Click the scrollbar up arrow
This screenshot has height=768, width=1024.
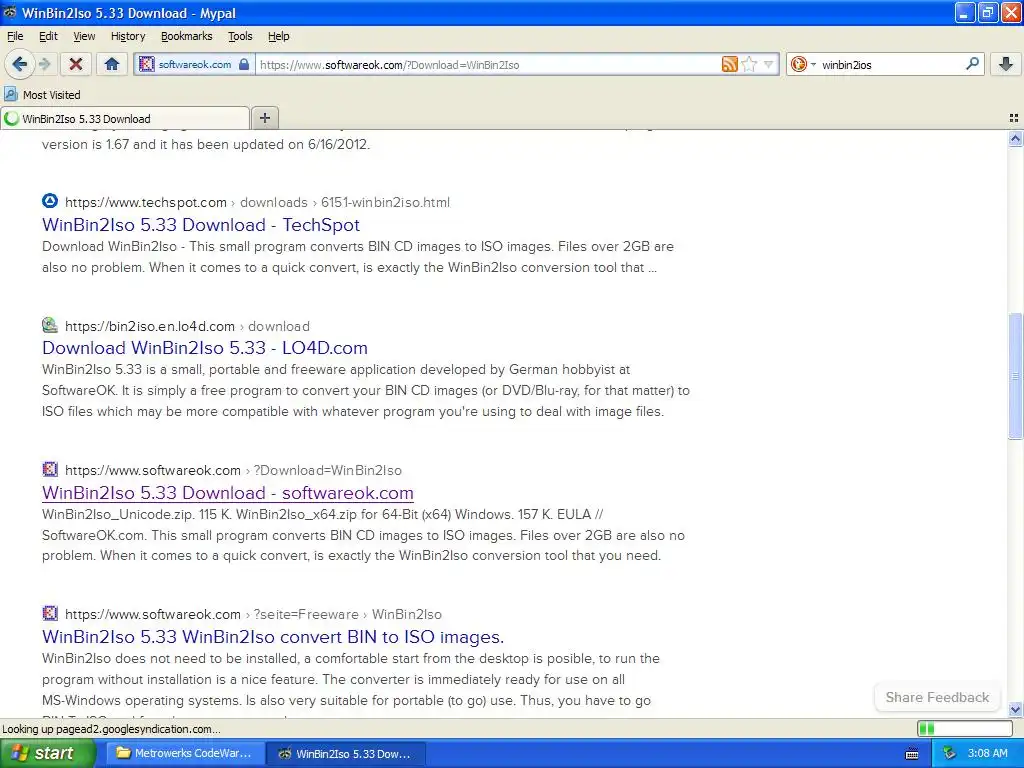1015,138
